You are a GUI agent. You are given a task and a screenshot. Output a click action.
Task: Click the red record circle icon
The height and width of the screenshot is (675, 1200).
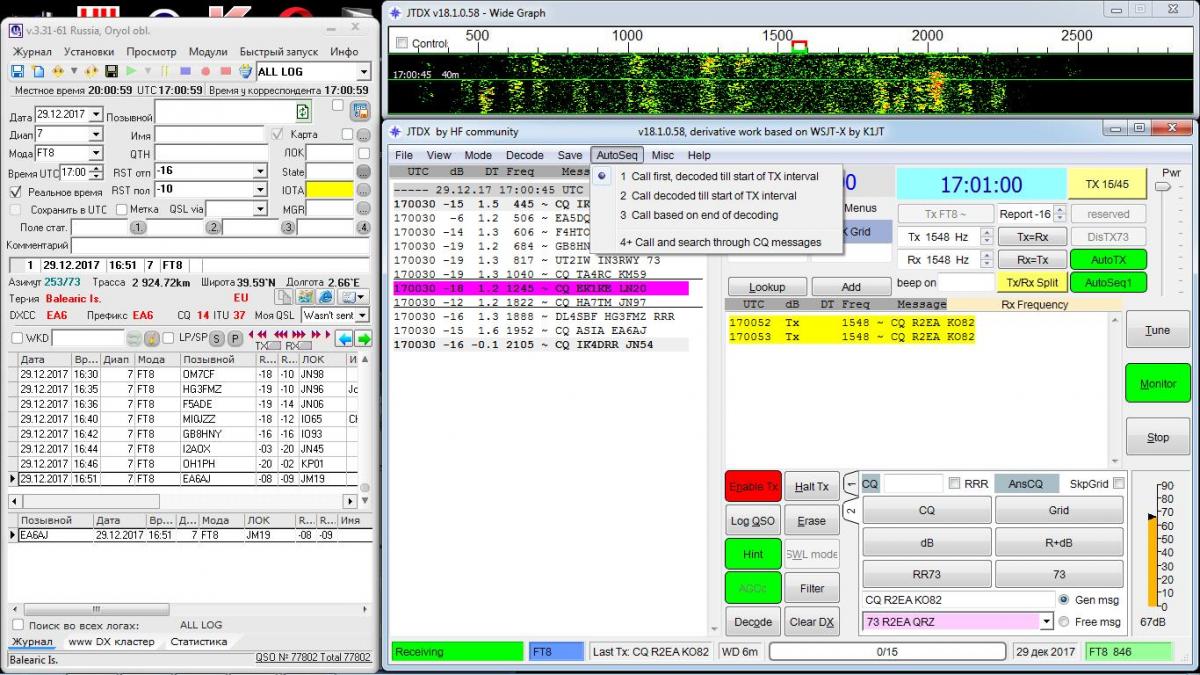tap(205, 72)
